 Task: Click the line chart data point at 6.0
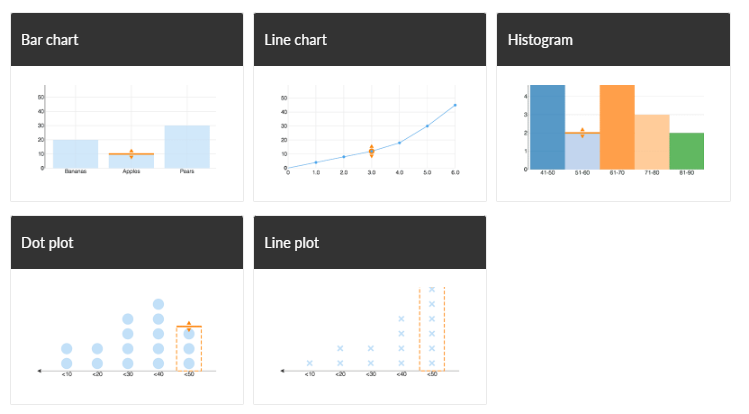455,105
